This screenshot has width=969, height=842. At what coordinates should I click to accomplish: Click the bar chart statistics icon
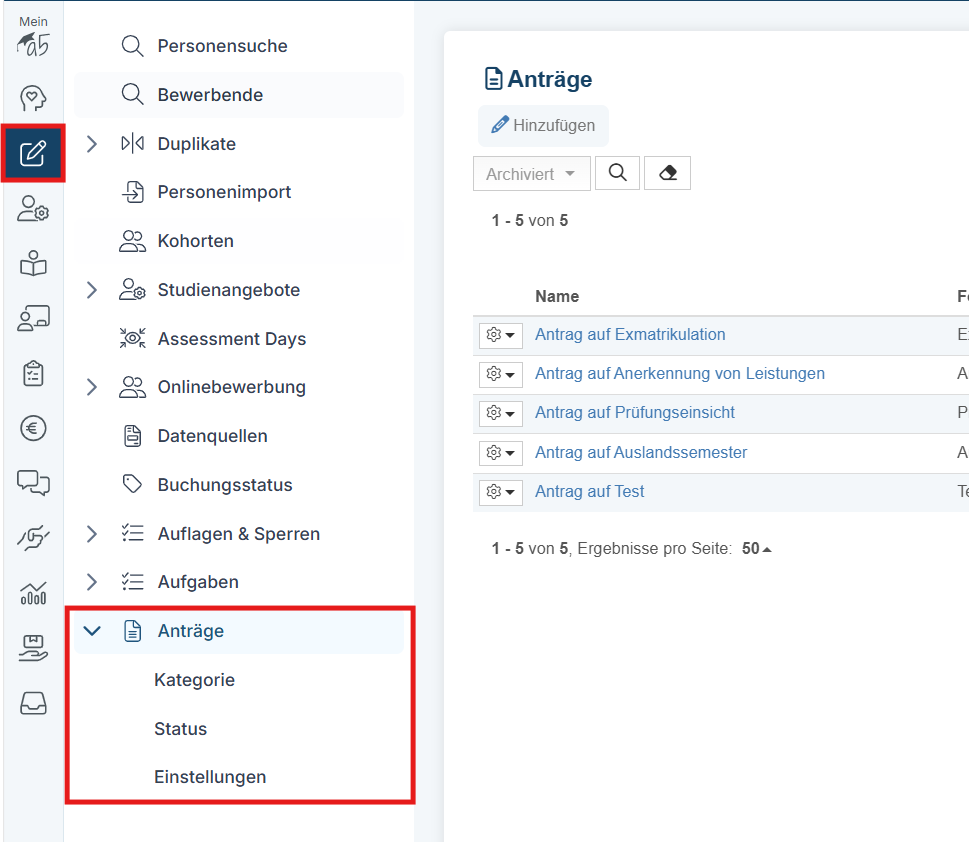click(x=33, y=594)
